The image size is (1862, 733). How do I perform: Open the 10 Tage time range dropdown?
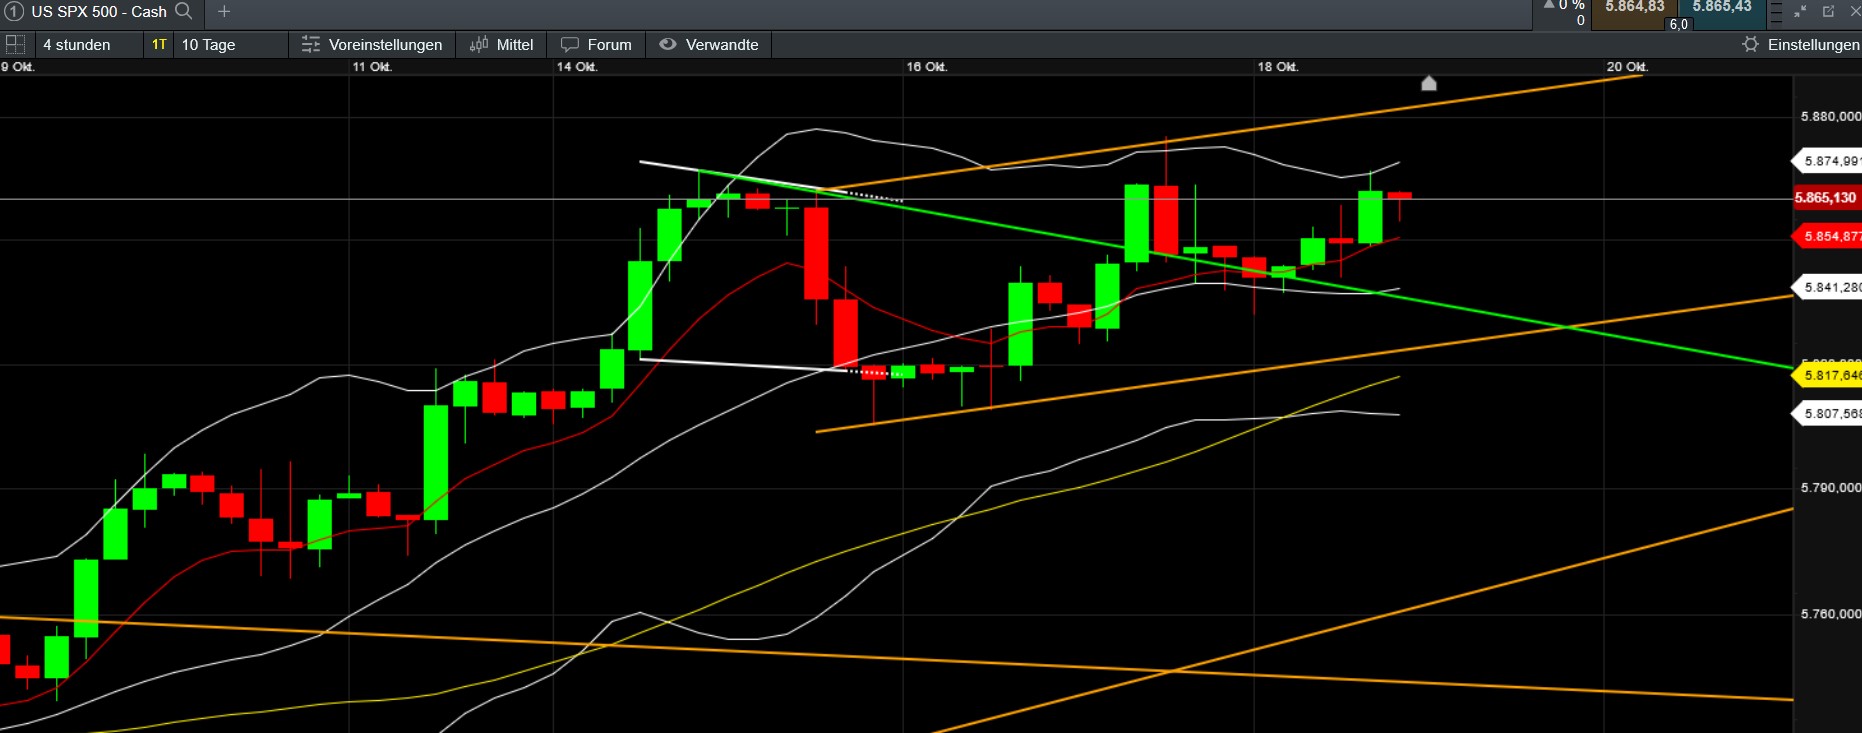click(x=230, y=44)
